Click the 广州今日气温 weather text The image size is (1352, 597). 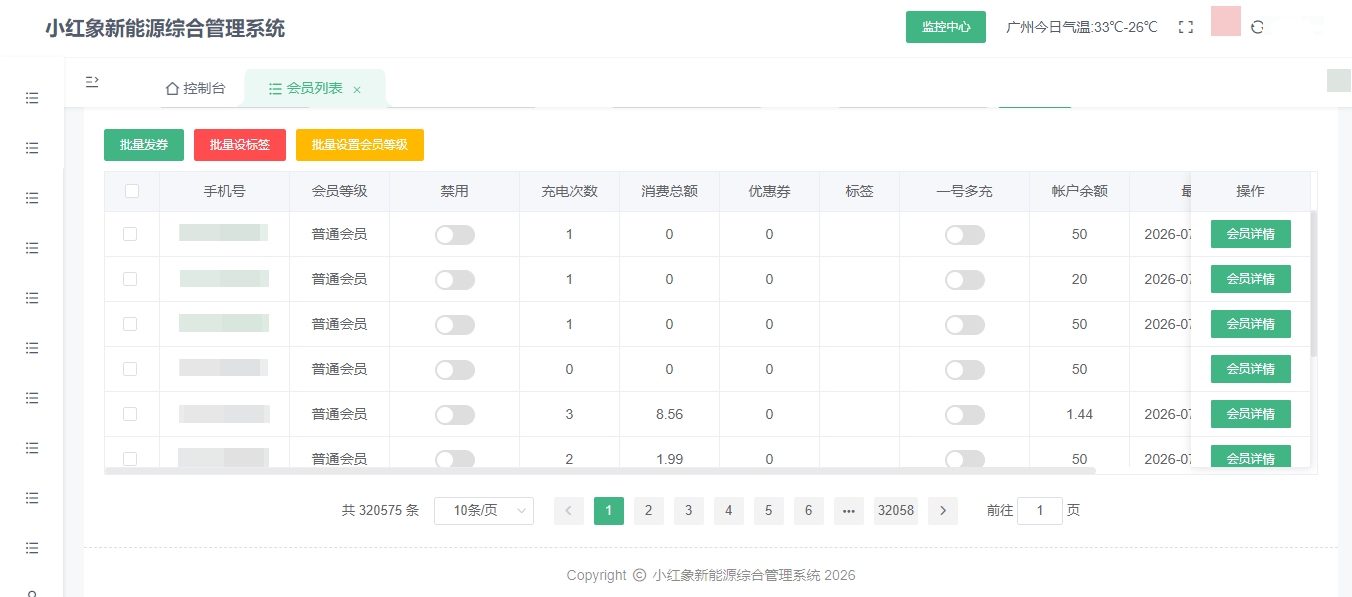coord(1082,27)
